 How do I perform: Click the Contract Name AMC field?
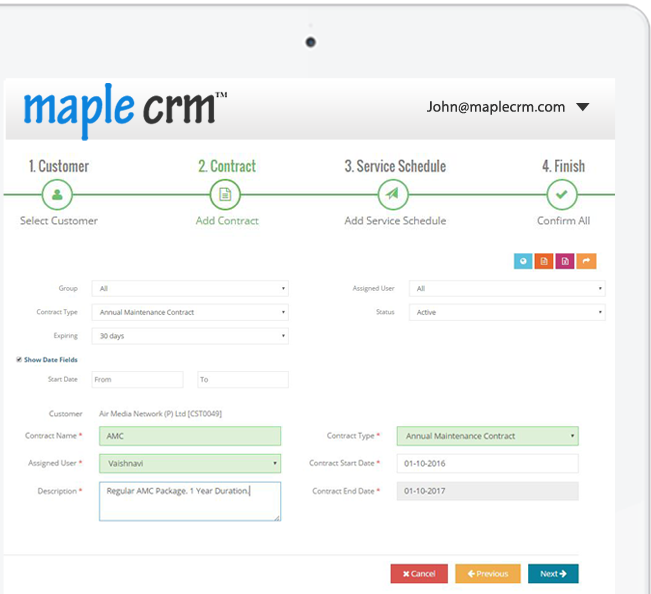click(190, 436)
